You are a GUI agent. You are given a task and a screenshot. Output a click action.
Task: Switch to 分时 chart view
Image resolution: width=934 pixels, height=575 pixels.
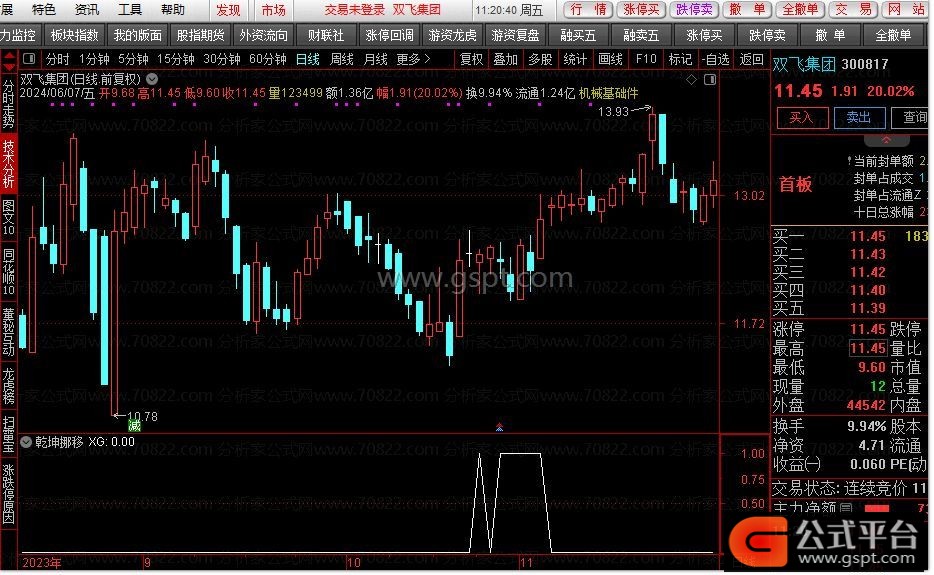tap(58, 60)
